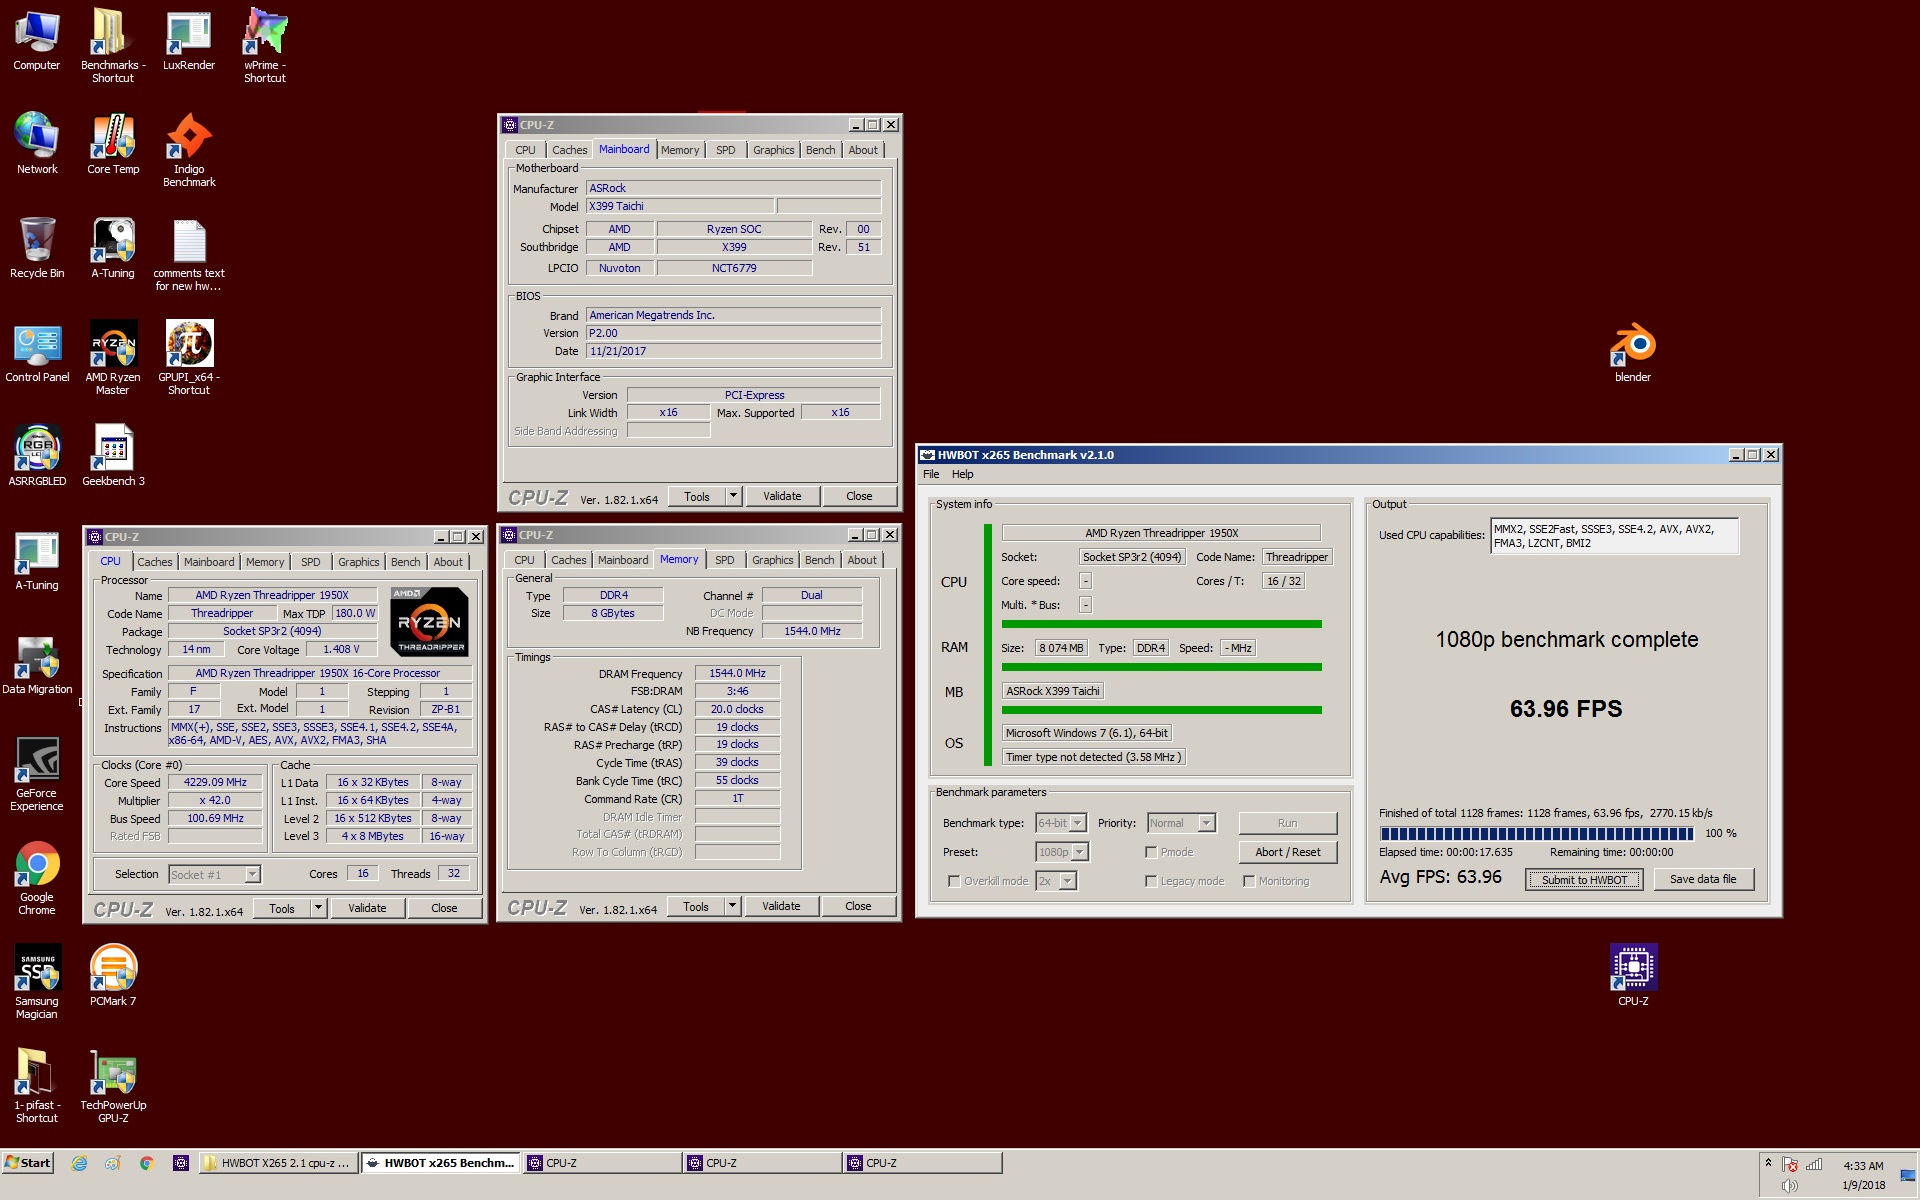Click Submit to HWBOT button

[1584, 880]
